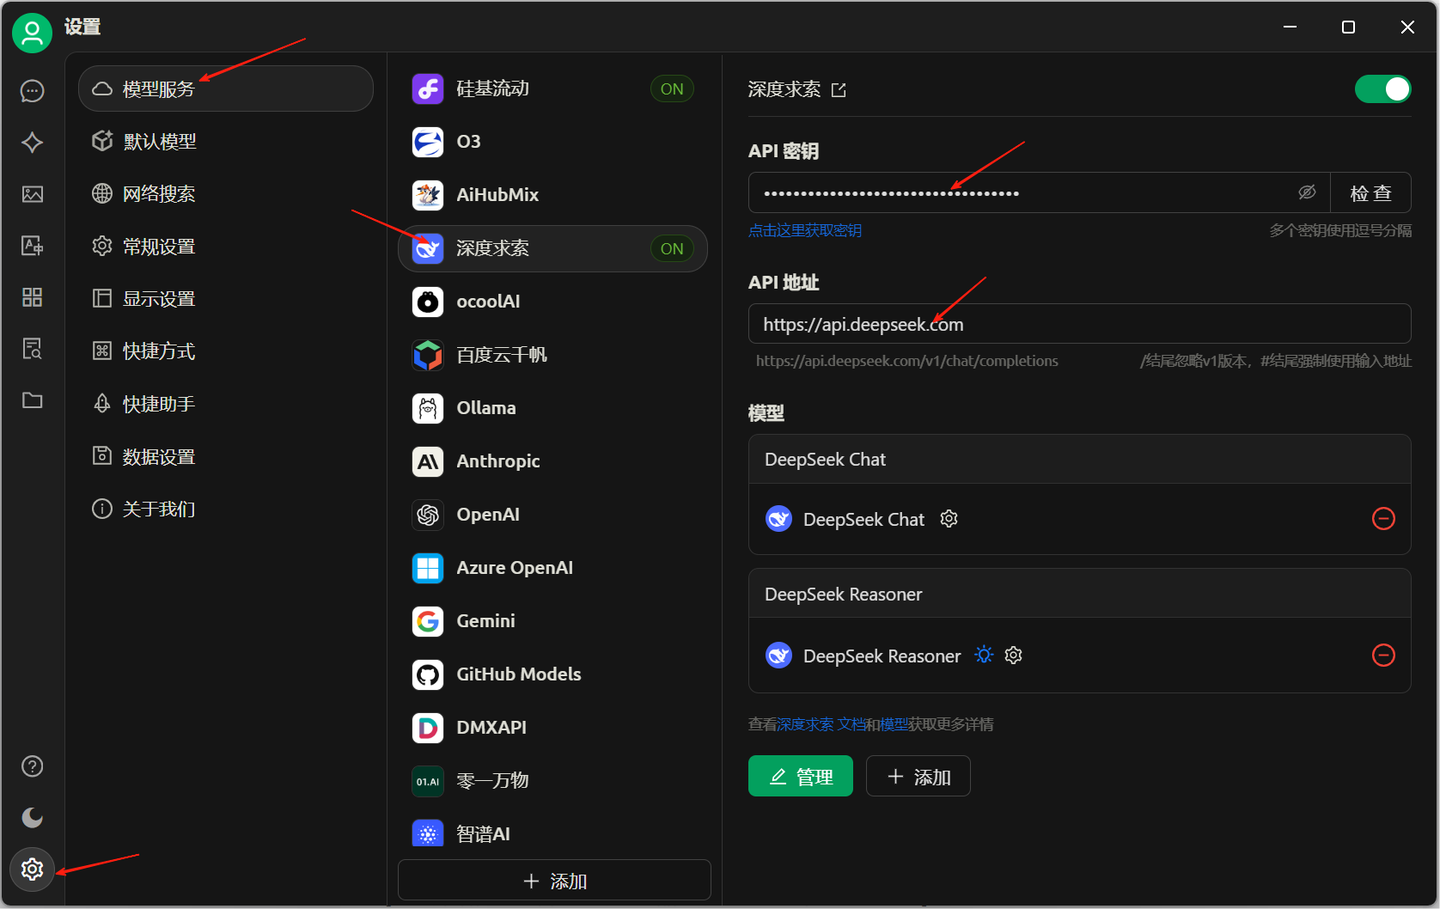Click the 添加 provider button below provider list
The image size is (1440, 909).
tap(554, 880)
